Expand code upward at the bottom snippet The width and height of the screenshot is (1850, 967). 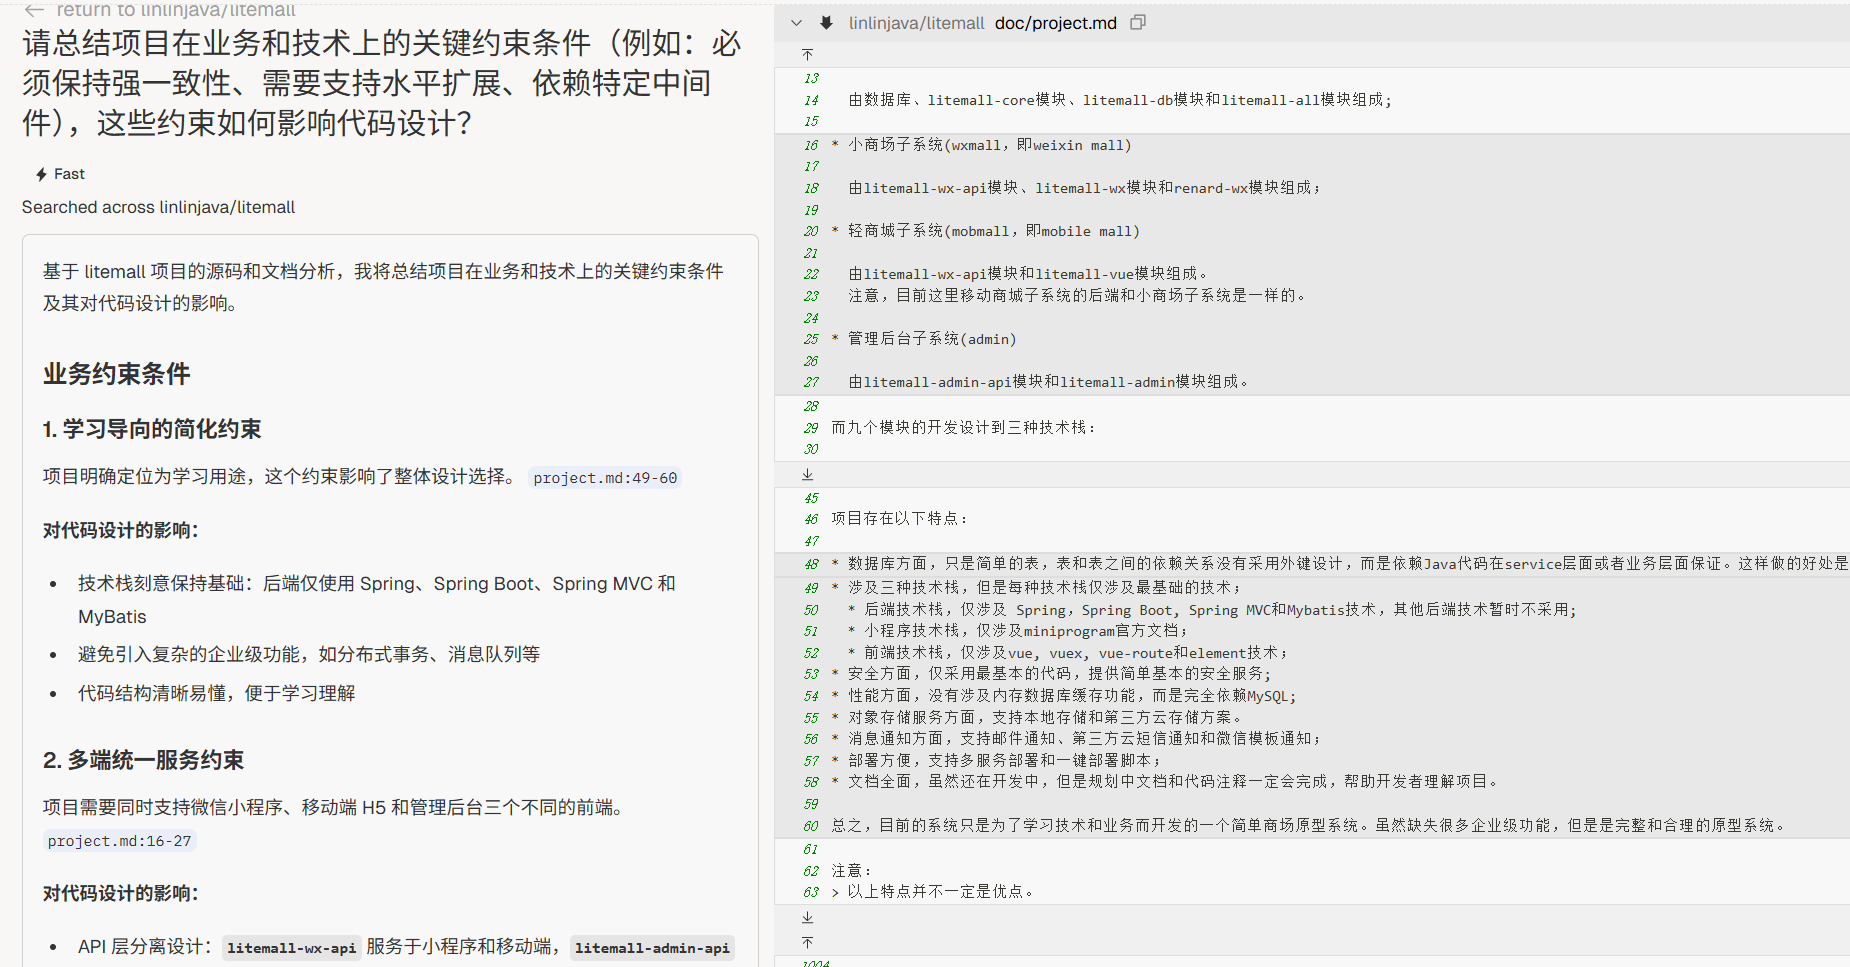(808, 942)
